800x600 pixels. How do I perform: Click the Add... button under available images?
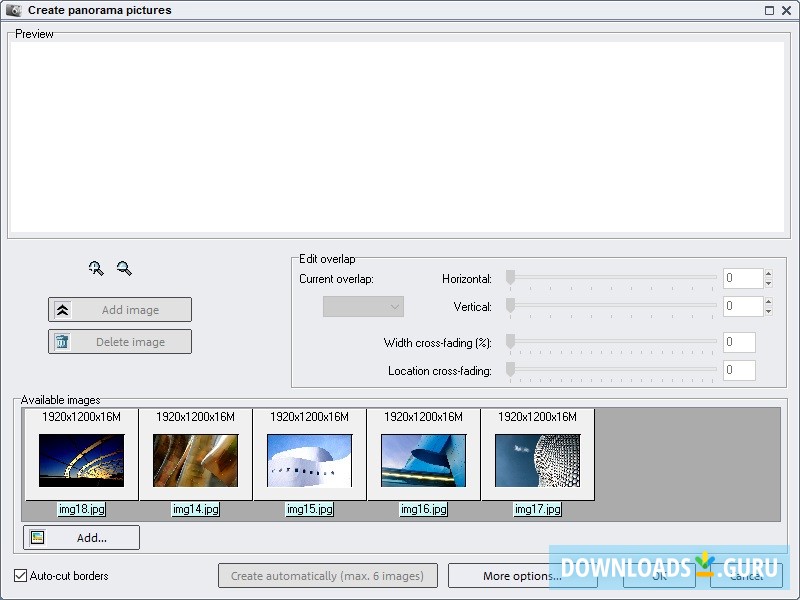(81, 538)
